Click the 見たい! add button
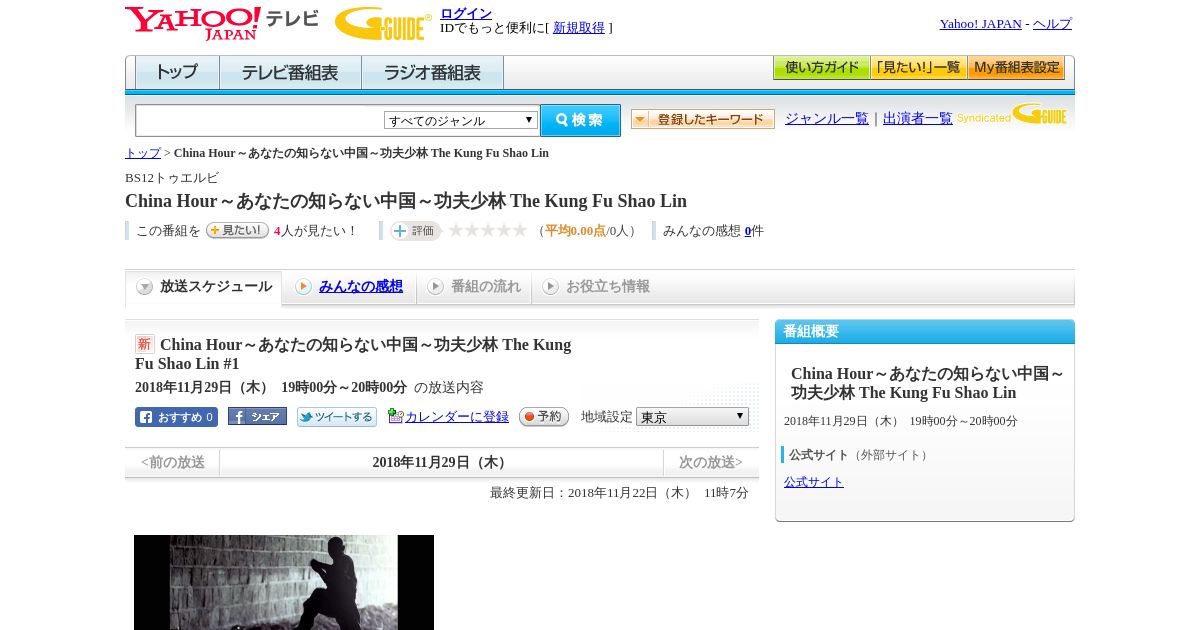Image resolution: width=1200 pixels, height=630 pixels. click(x=237, y=230)
